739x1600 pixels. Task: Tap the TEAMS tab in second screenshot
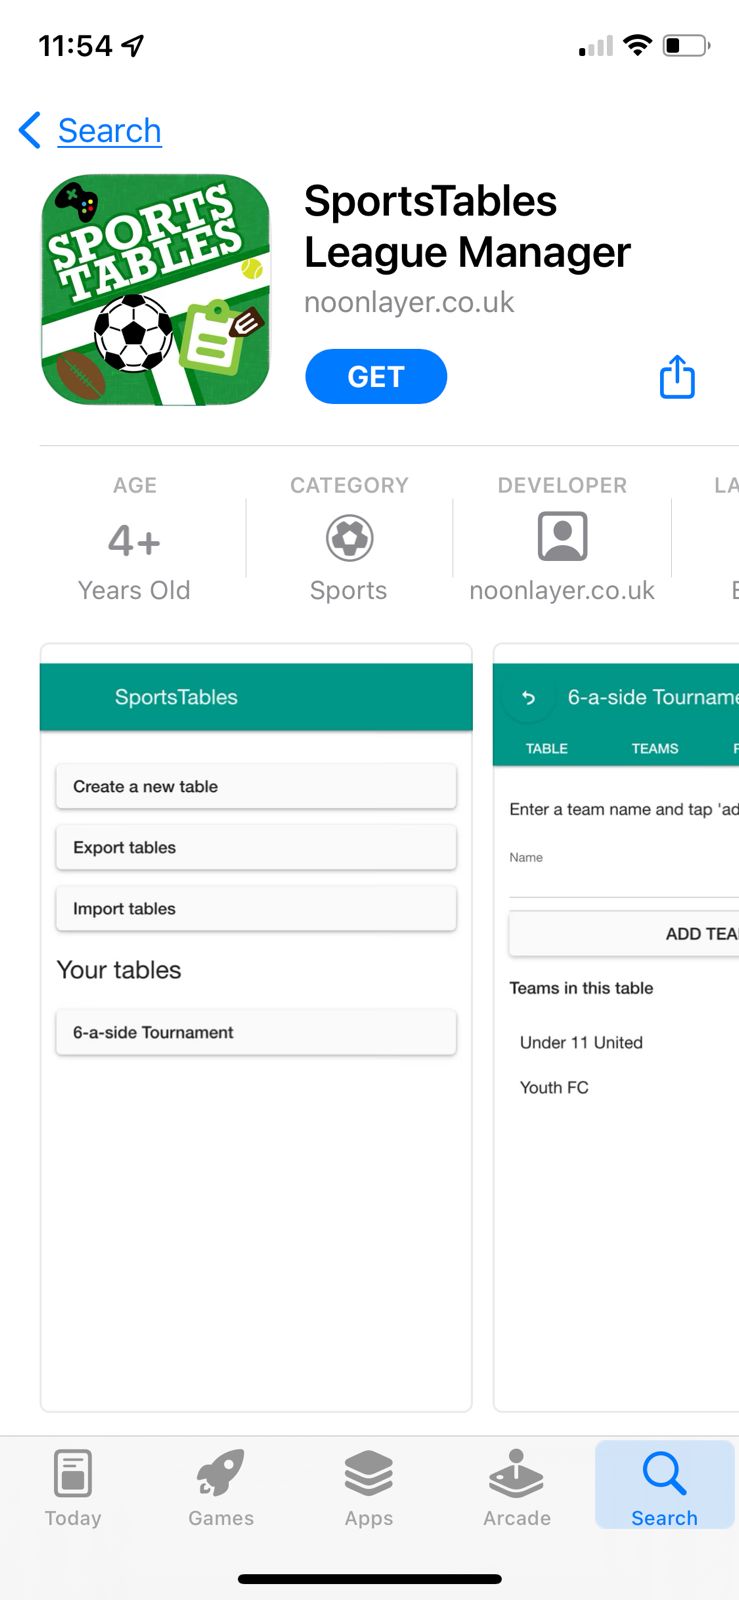655,748
